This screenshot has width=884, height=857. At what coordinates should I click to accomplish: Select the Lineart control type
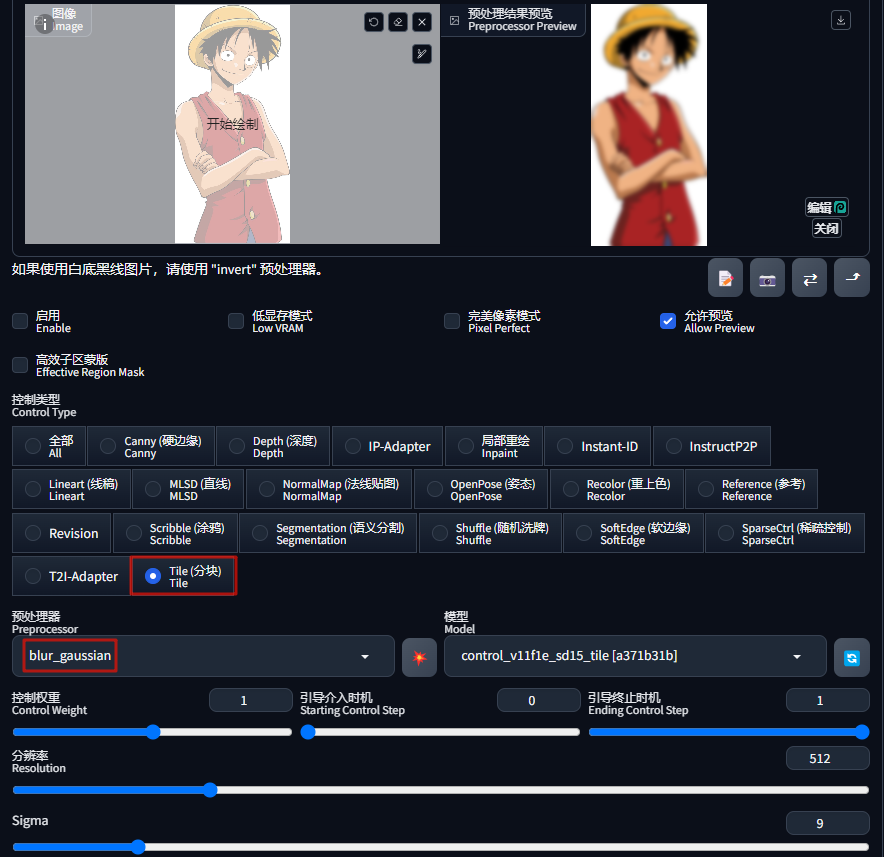[x=71, y=489]
